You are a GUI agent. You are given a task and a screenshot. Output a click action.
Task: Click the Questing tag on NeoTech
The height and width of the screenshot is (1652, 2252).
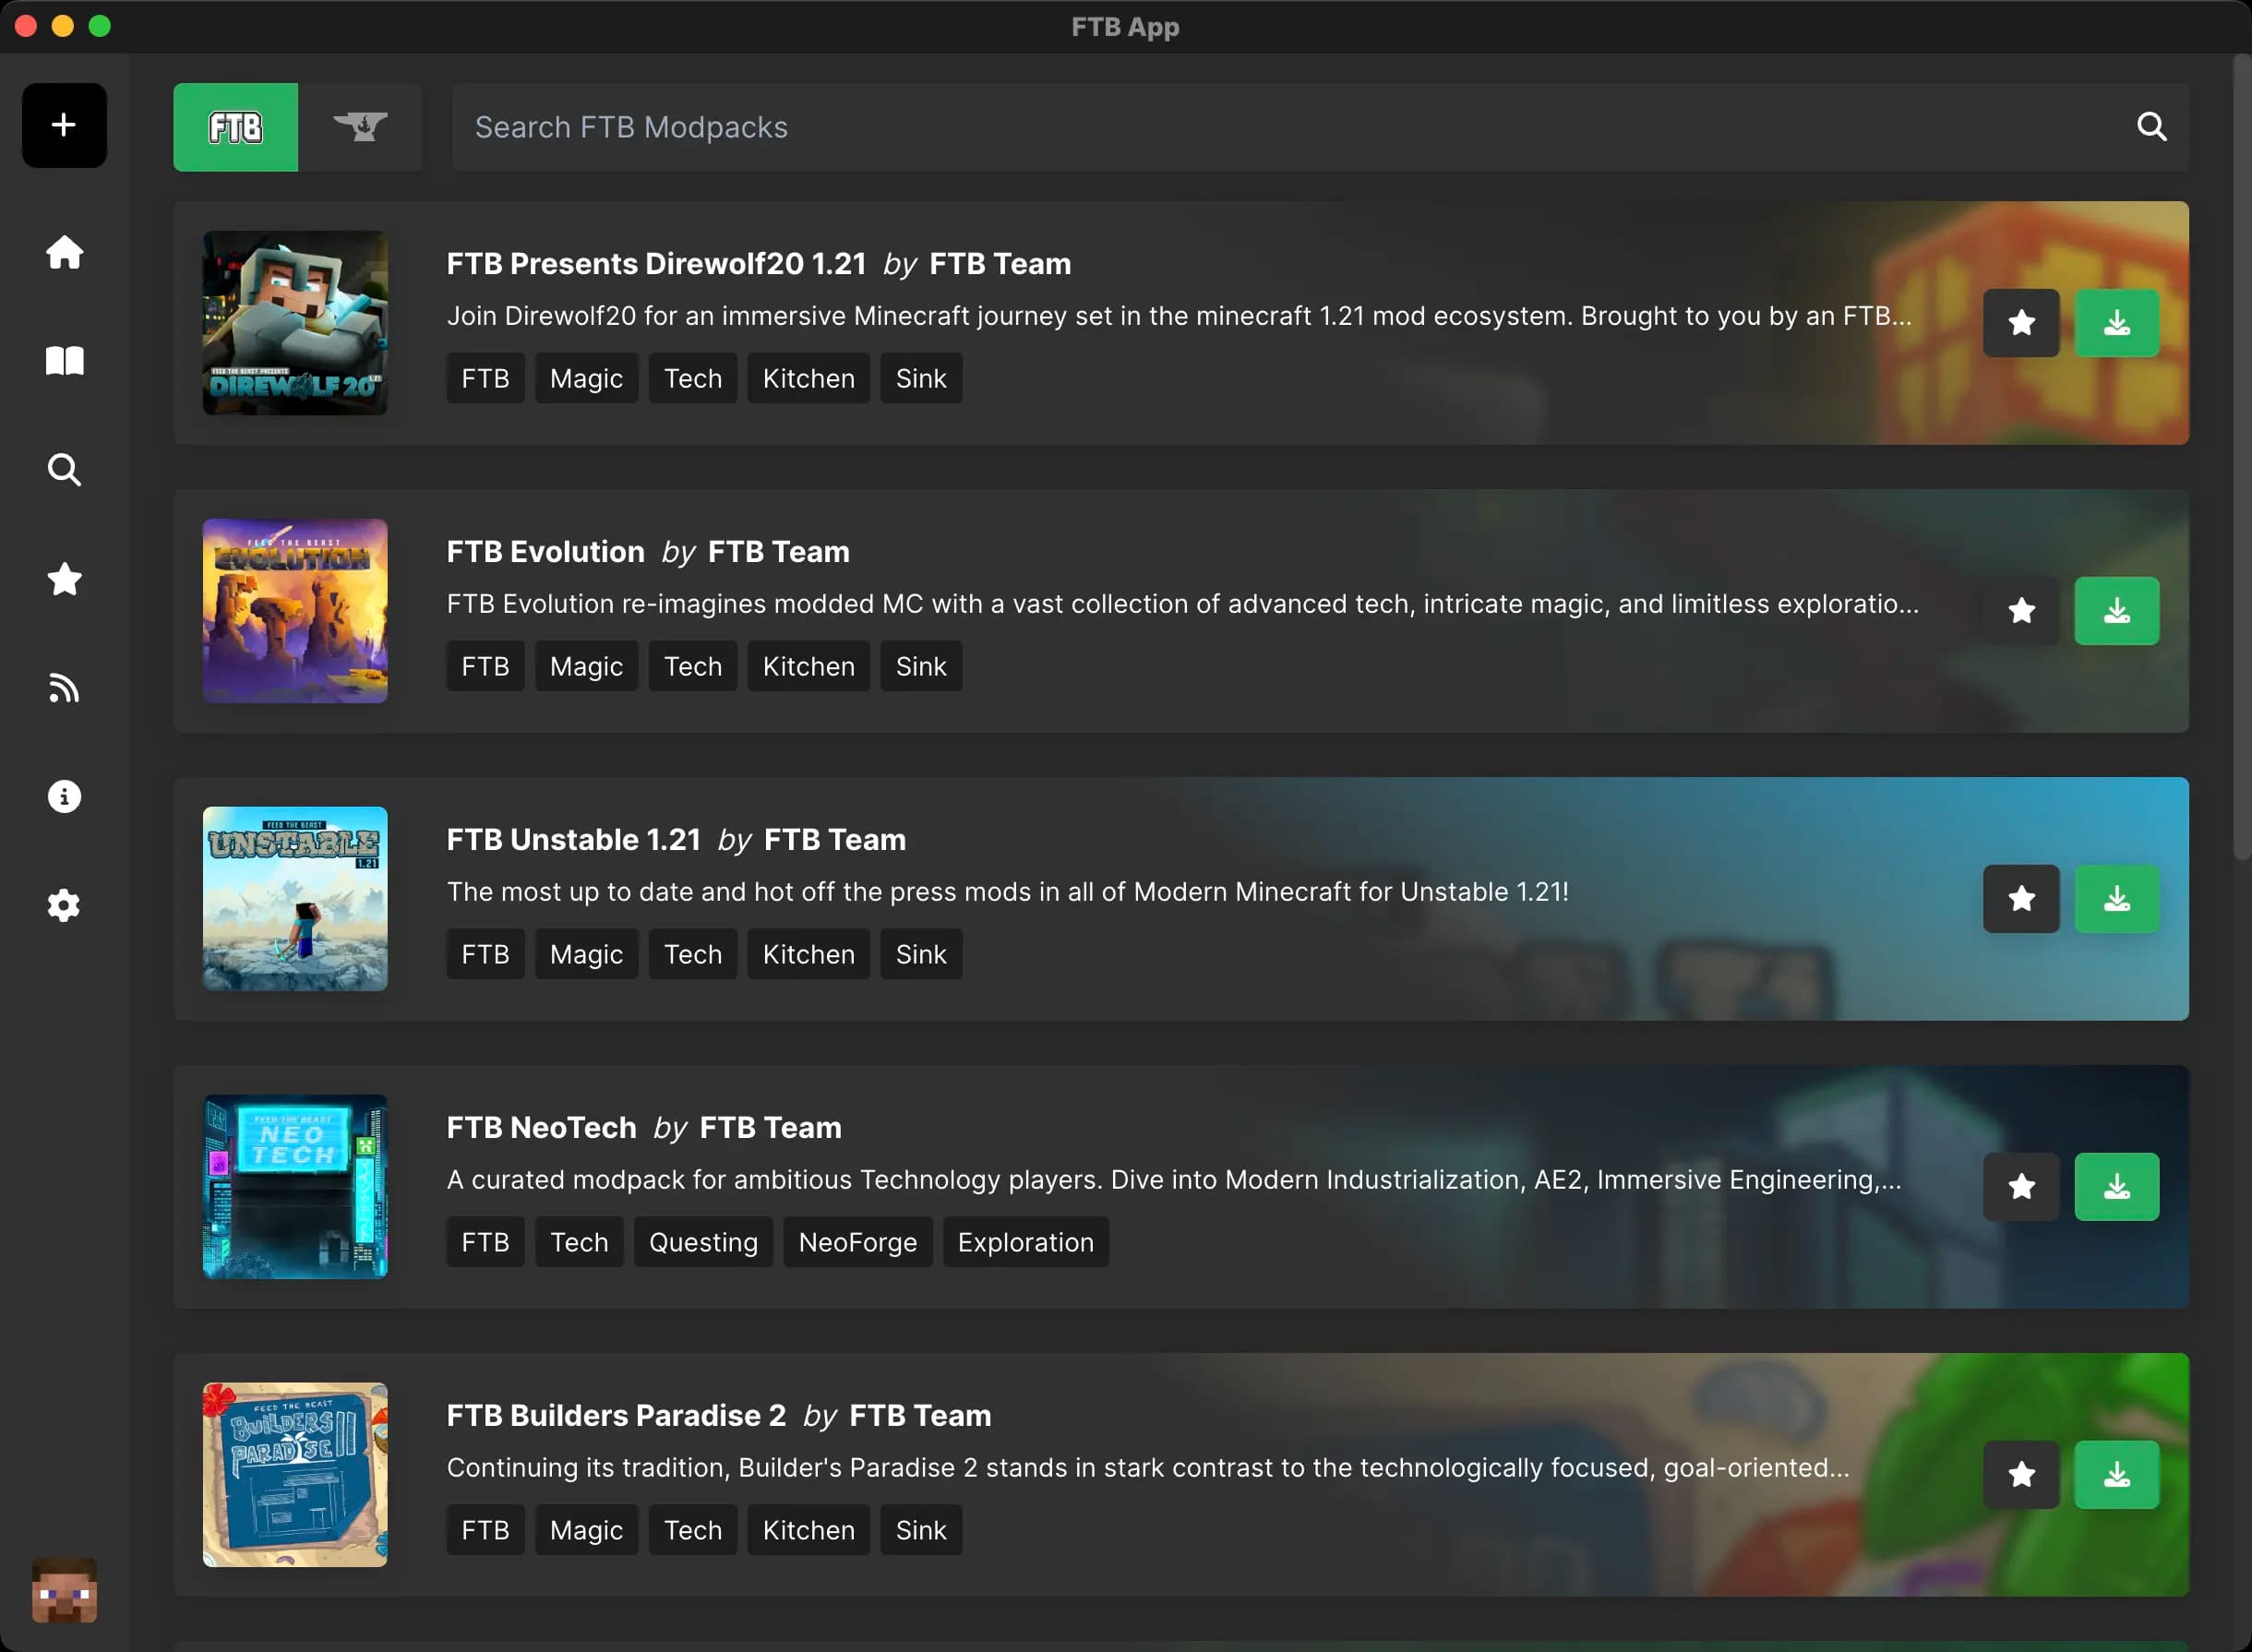coord(703,1242)
